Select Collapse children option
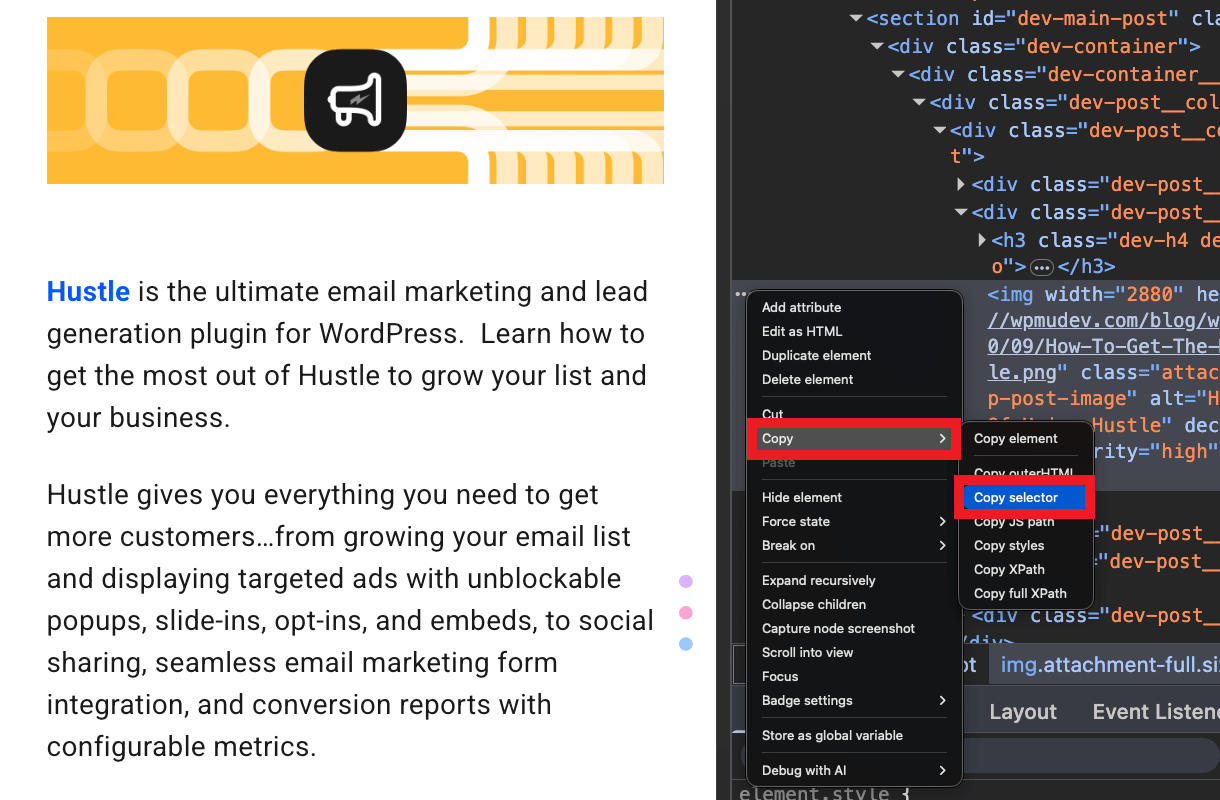This screenshot has width=1220, height=800. coord(814,604)
